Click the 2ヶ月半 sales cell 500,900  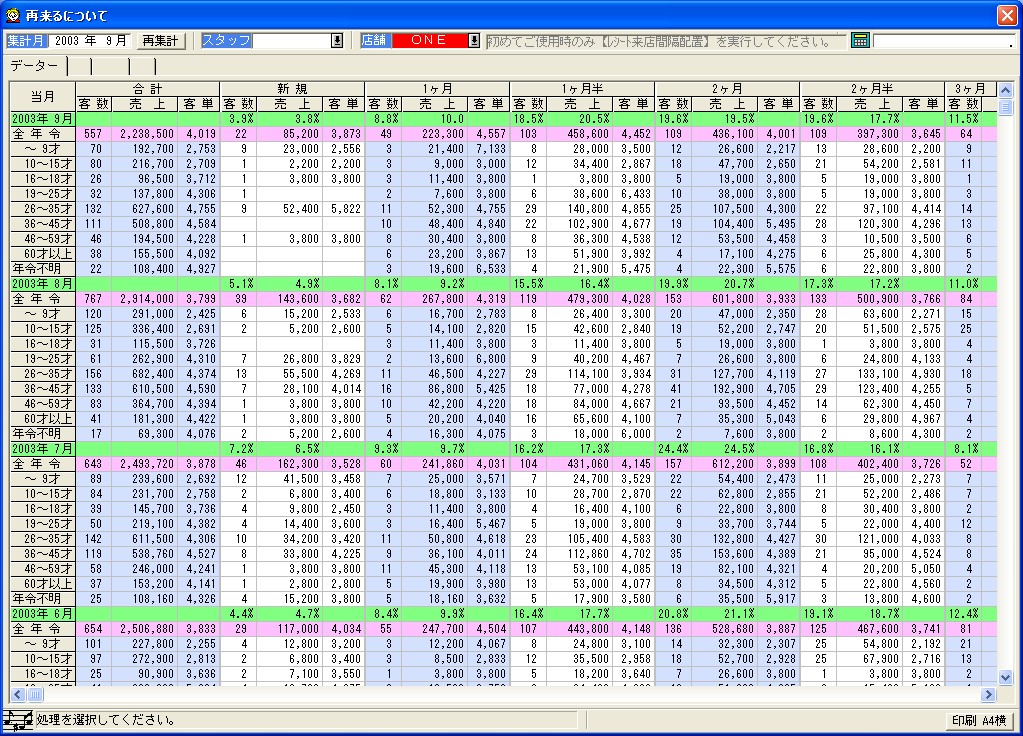(x=869, y=299)
